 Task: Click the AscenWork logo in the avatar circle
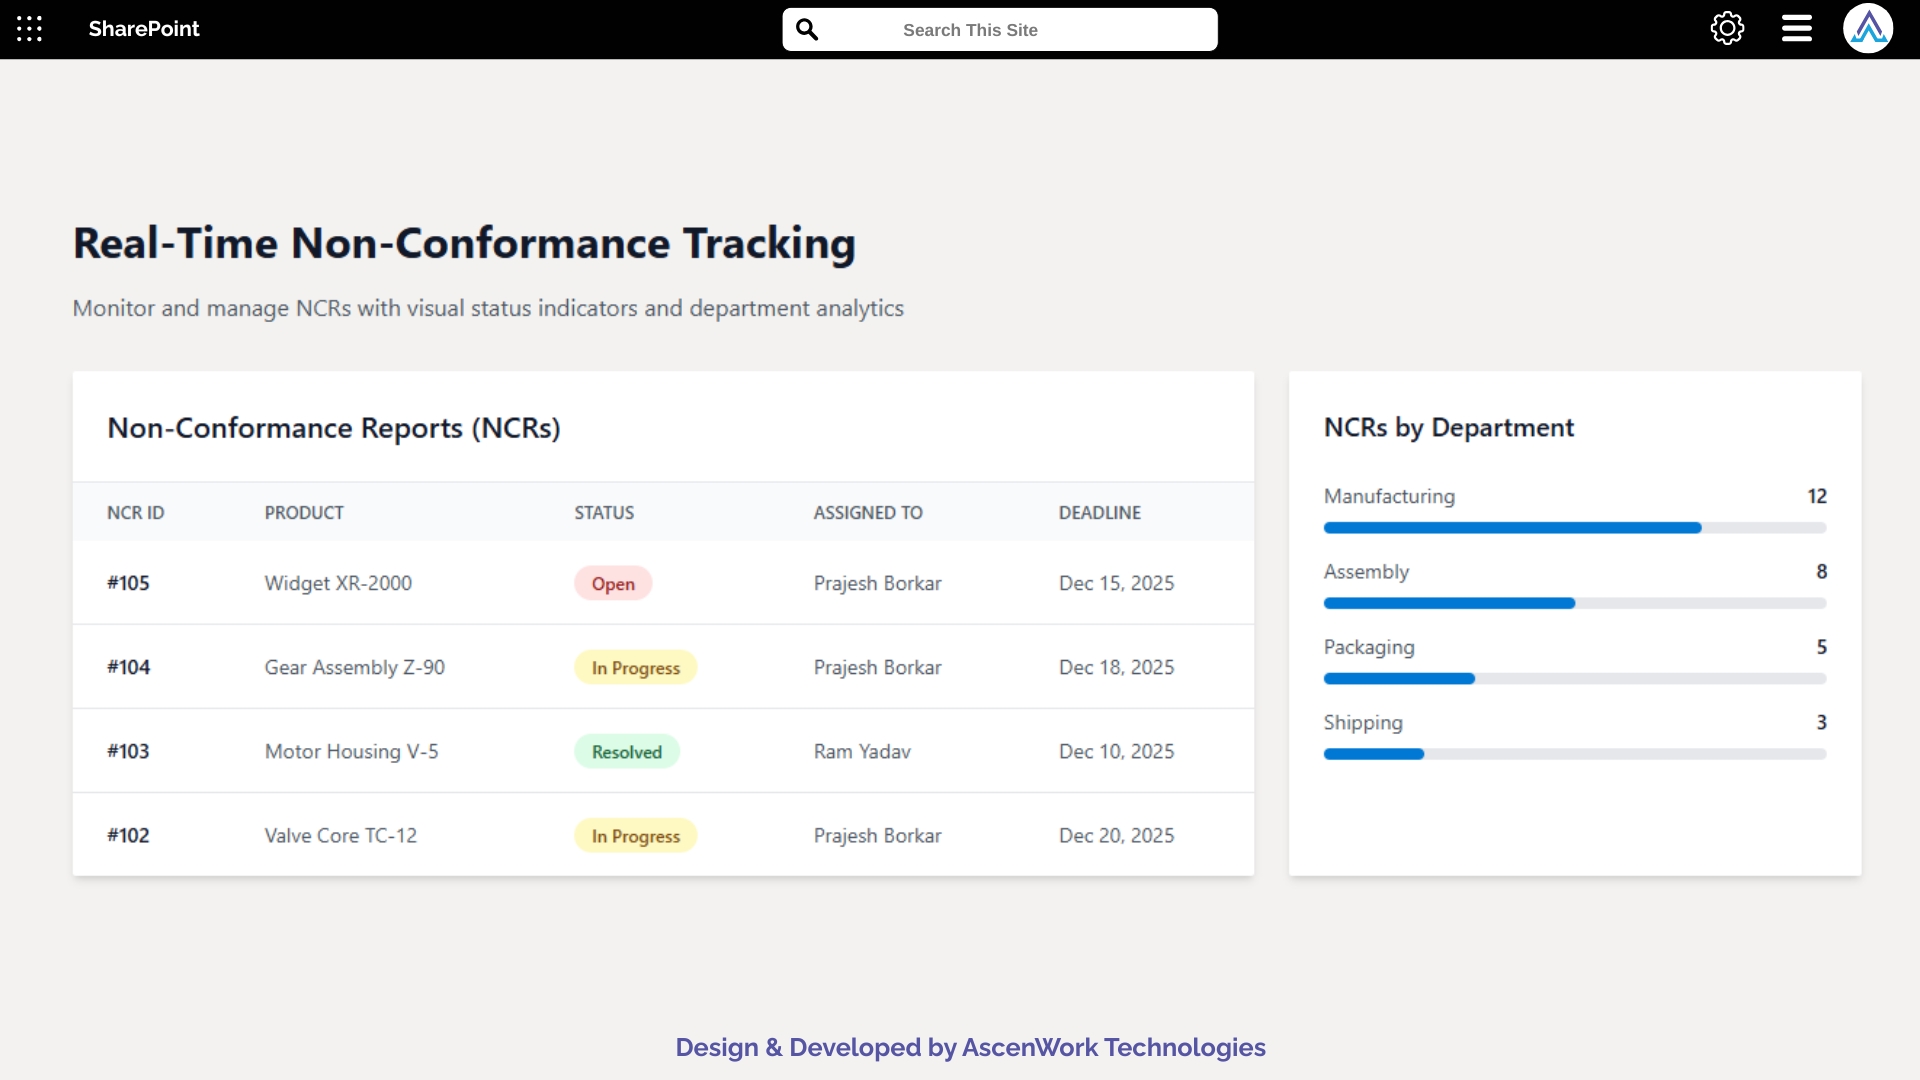1868,28
